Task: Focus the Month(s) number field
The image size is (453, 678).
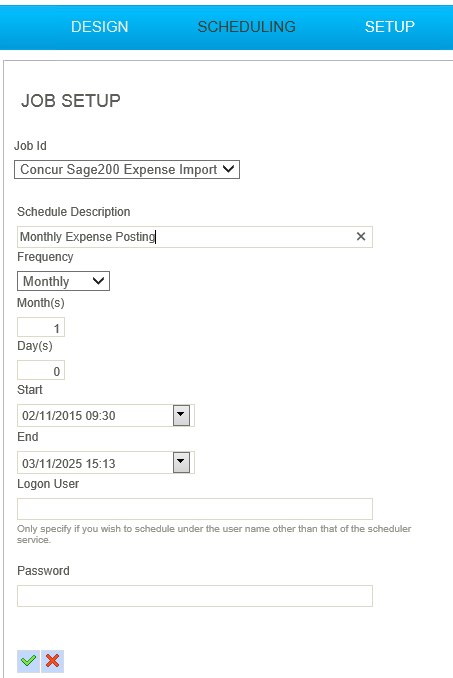Action: [x=41, y=327]
